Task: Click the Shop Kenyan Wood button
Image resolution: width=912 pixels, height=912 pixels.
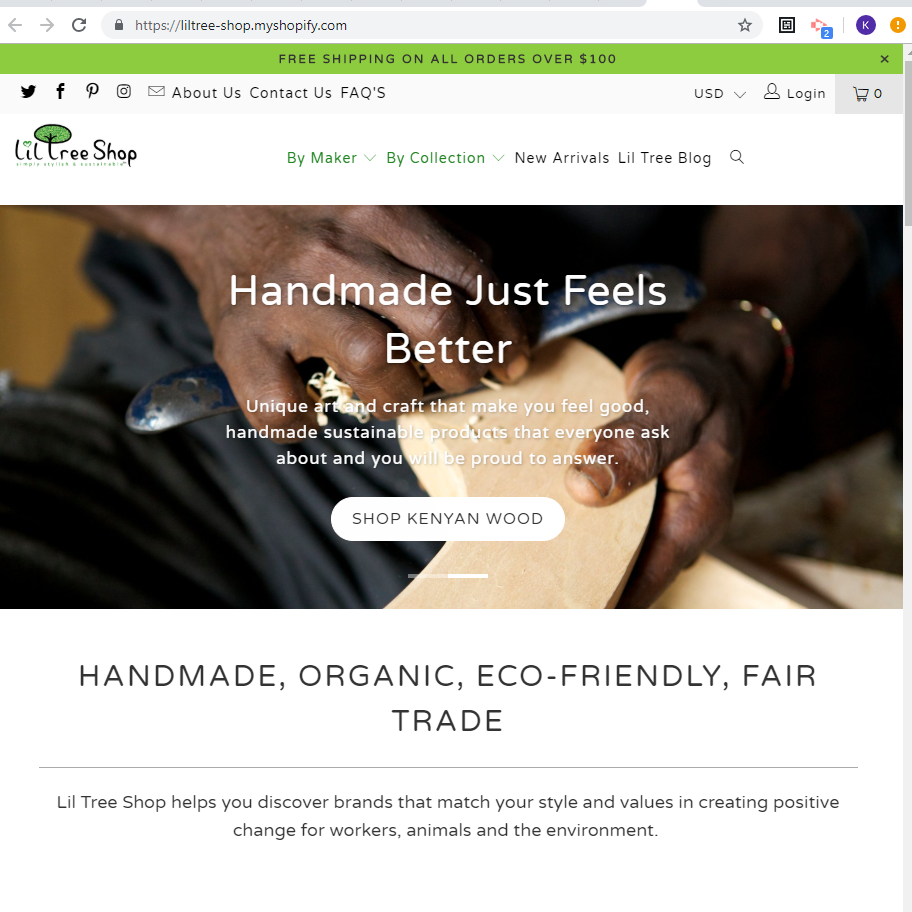Action: [x=448, y=518]
